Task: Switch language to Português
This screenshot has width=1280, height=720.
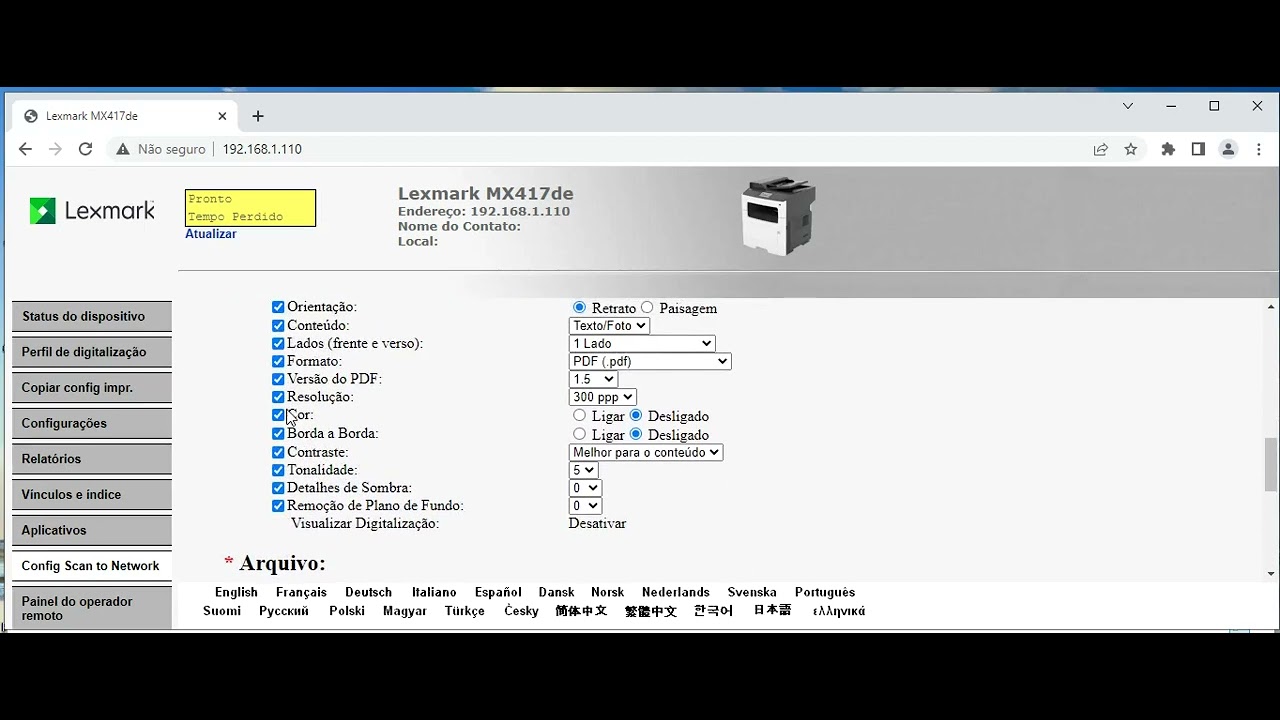Action: pos(825,592)
